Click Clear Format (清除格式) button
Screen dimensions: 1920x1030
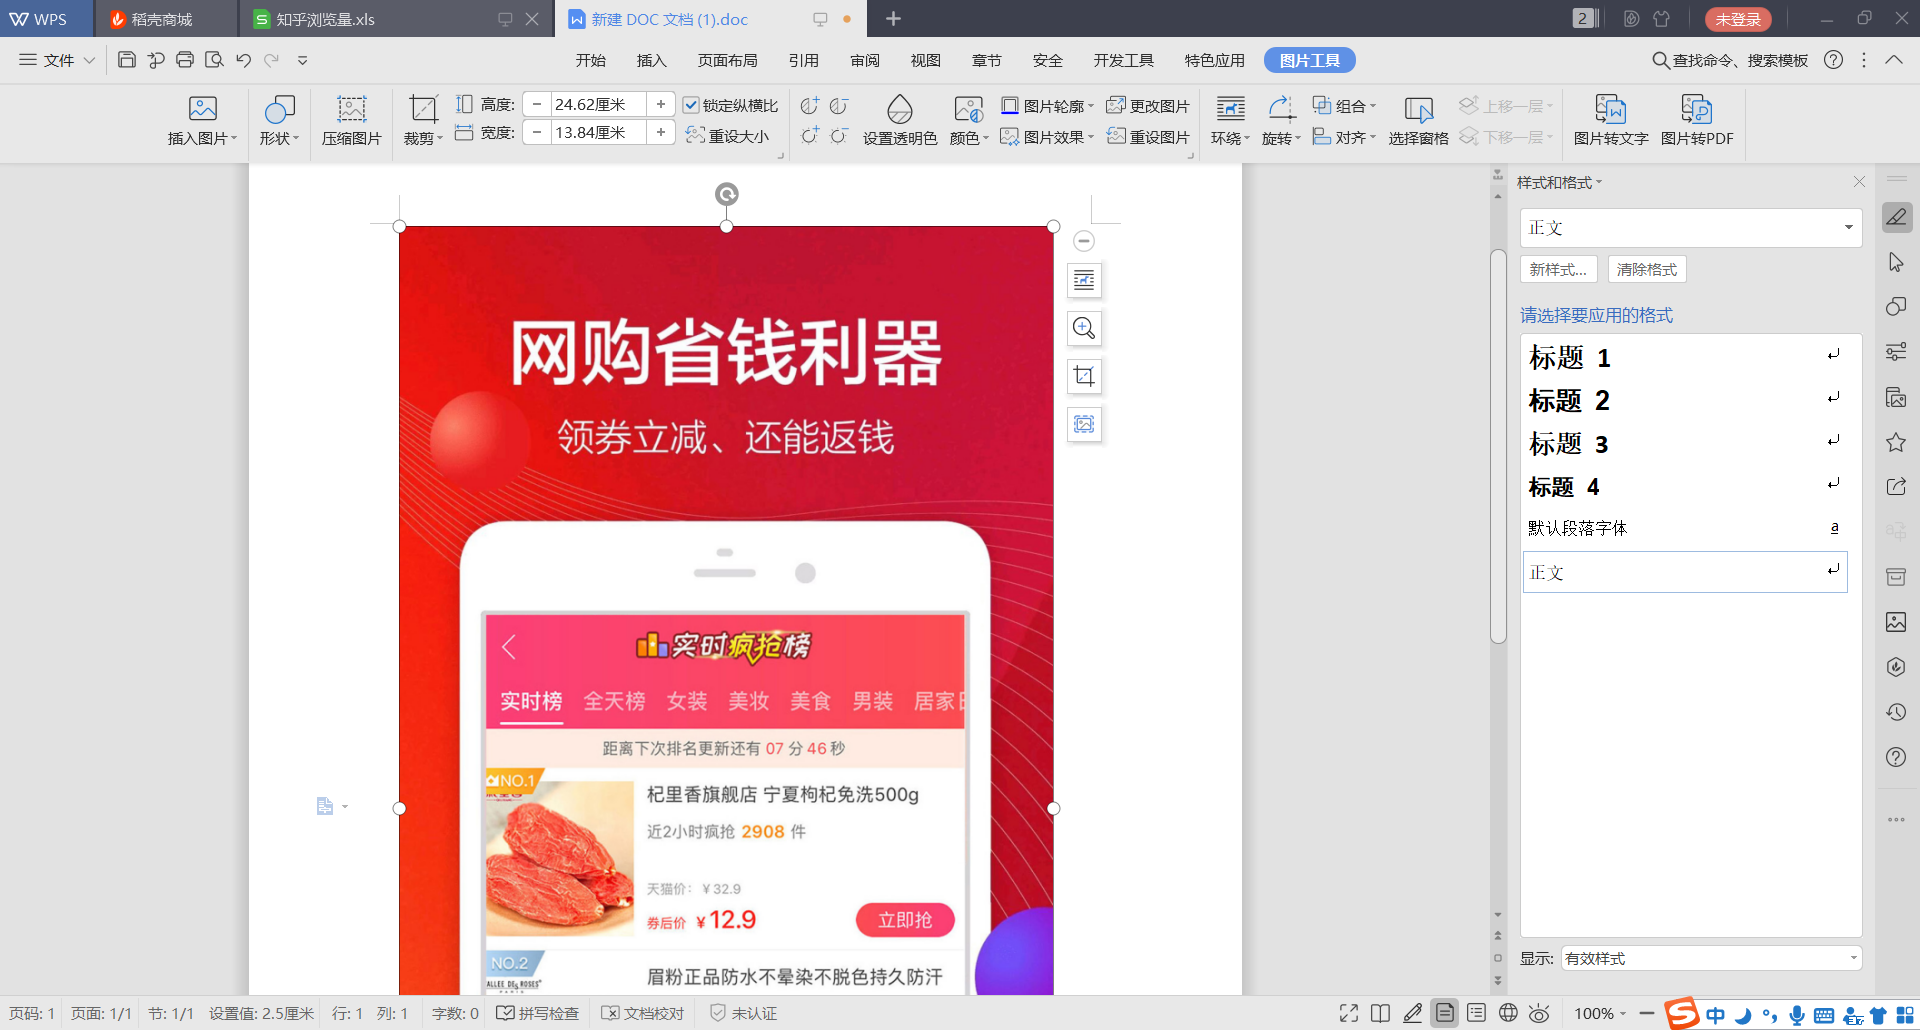pos(1647,269)
